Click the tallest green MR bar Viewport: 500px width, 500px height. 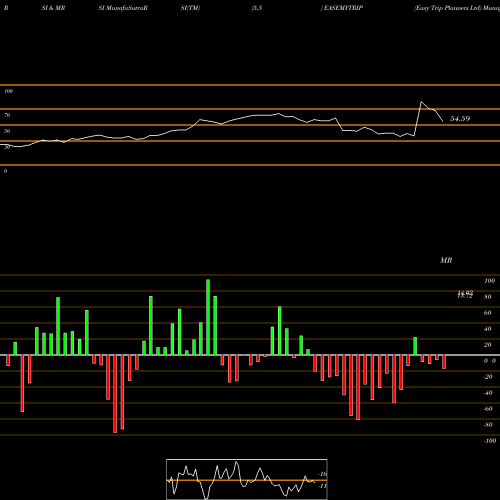click(x=208, y=317)
